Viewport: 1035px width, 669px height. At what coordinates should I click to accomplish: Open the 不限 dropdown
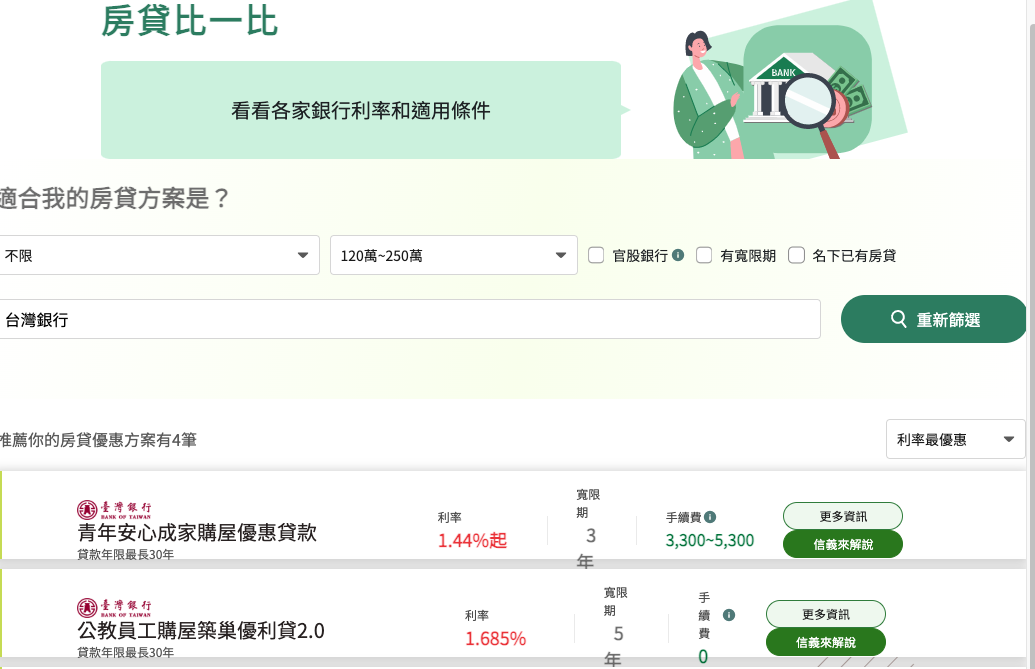158,255
